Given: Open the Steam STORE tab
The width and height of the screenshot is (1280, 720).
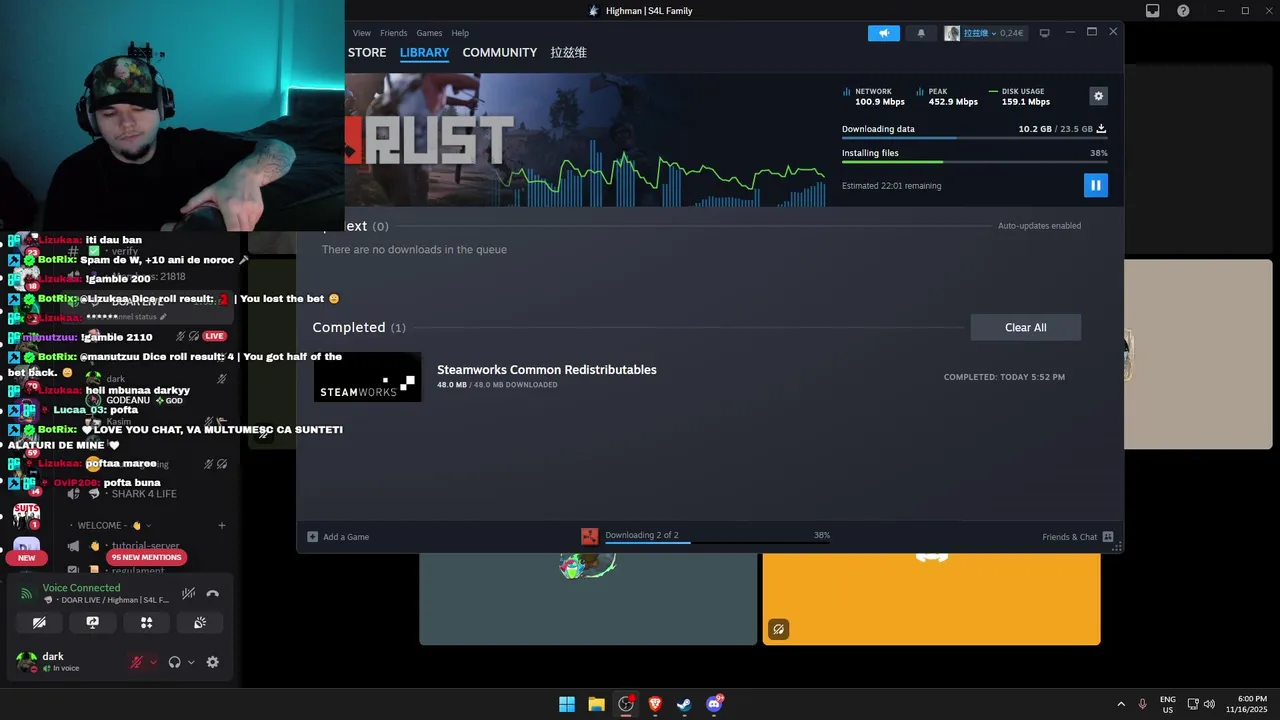Looking at the screenshot, I should click(x=367, y=52).
